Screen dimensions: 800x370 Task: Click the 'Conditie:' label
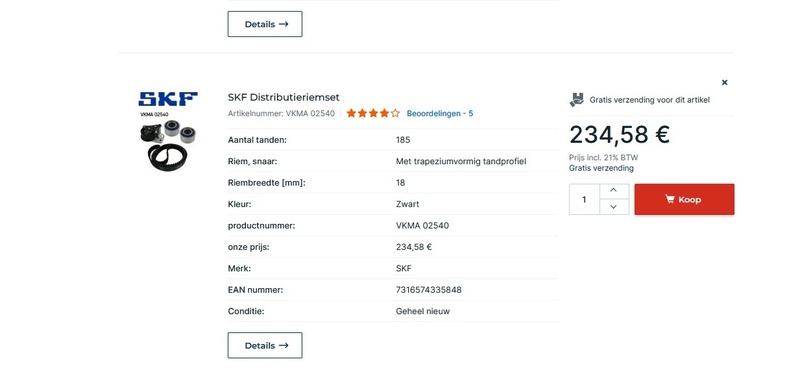tap(246, 311)
